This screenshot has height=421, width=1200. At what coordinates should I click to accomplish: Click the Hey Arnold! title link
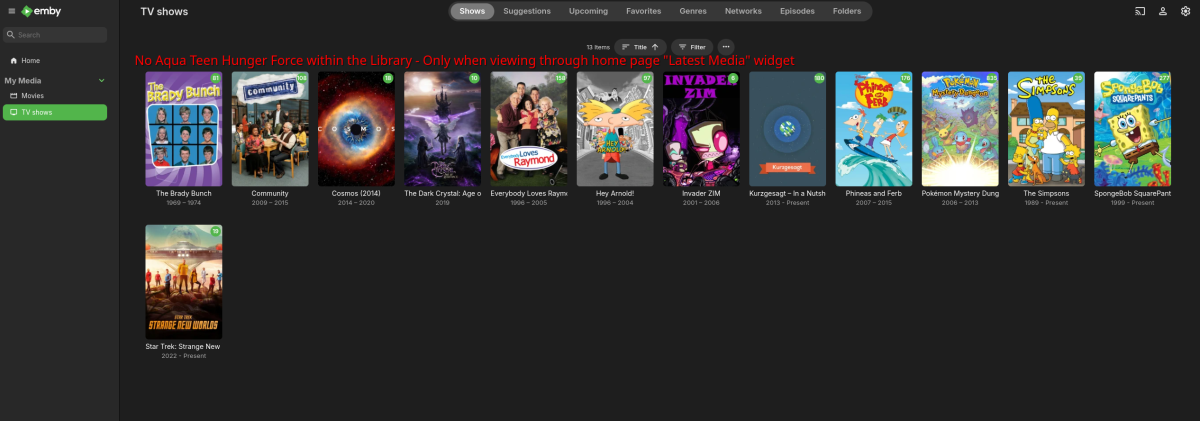tap(615, 193)
